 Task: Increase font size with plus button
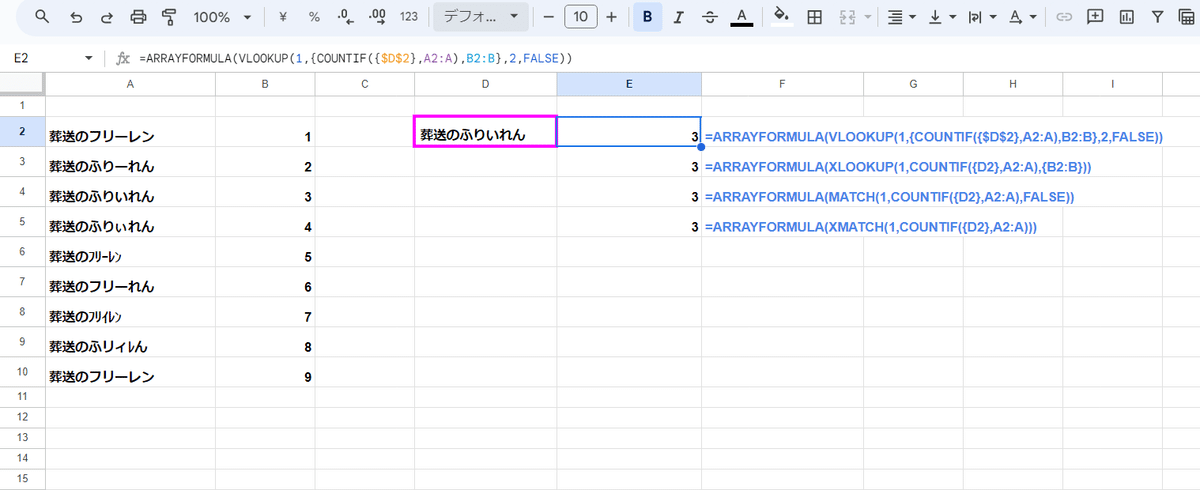coord(612,17)
